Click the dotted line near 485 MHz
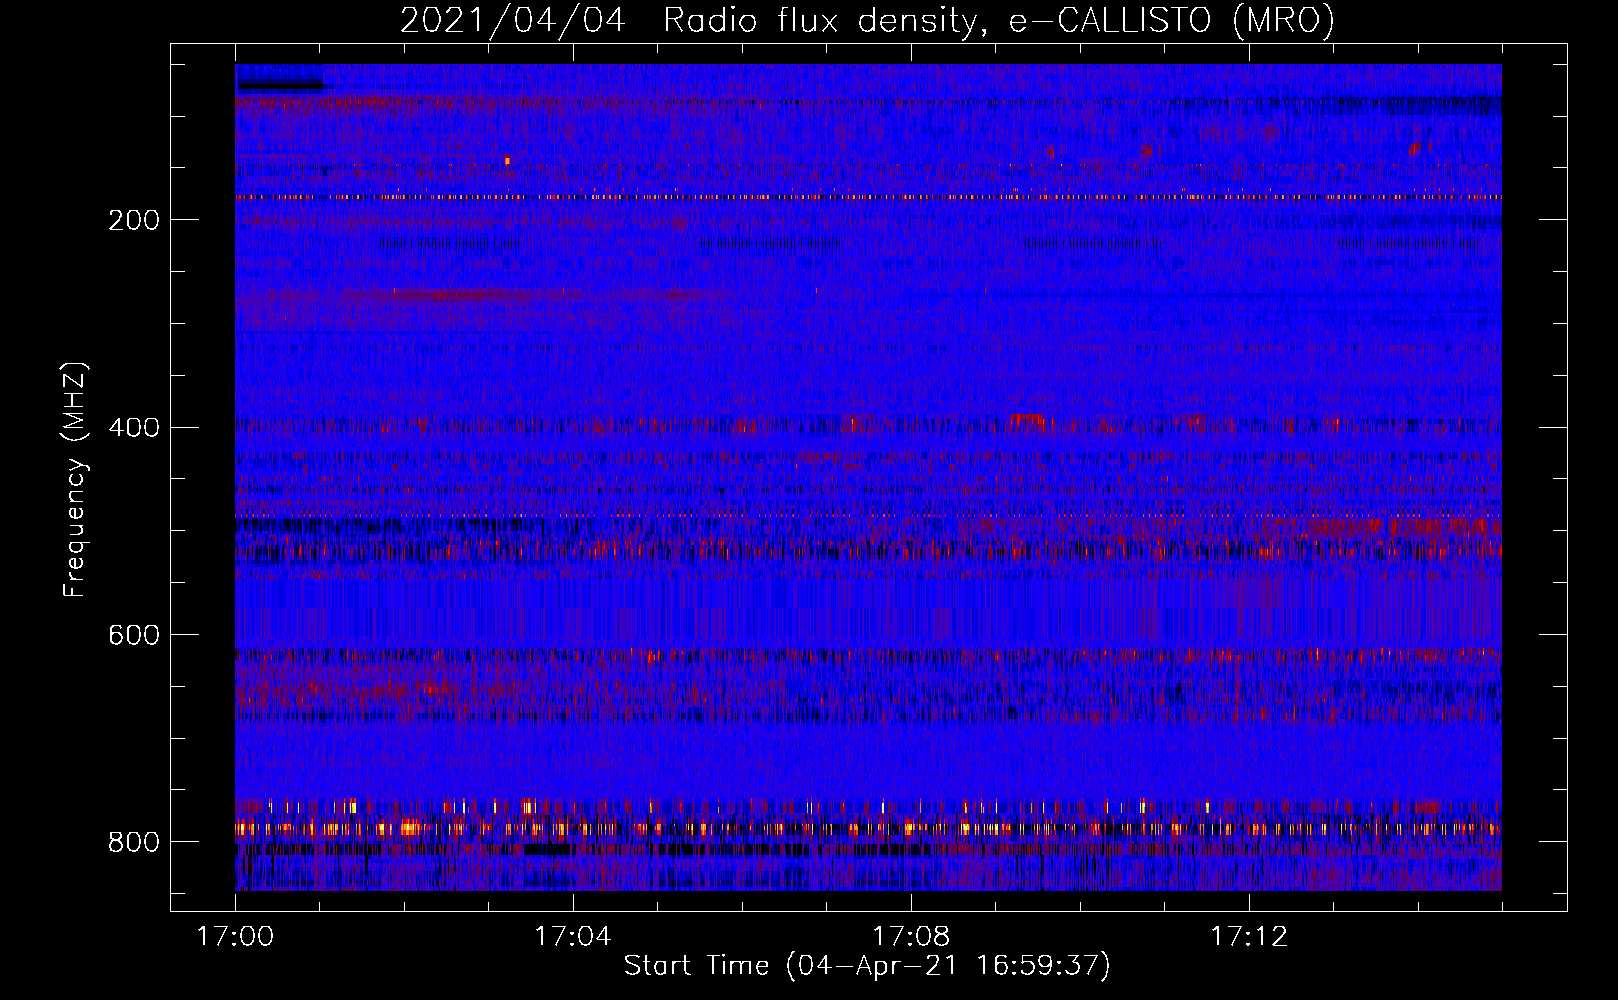The width and height of the screenshot is (1618, 1000). tap(868, 516)
